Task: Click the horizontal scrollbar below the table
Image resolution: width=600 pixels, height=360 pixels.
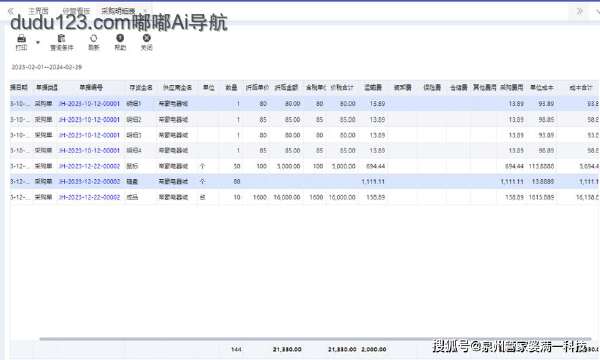Action: pyautogui.click(x=316, y=339)
